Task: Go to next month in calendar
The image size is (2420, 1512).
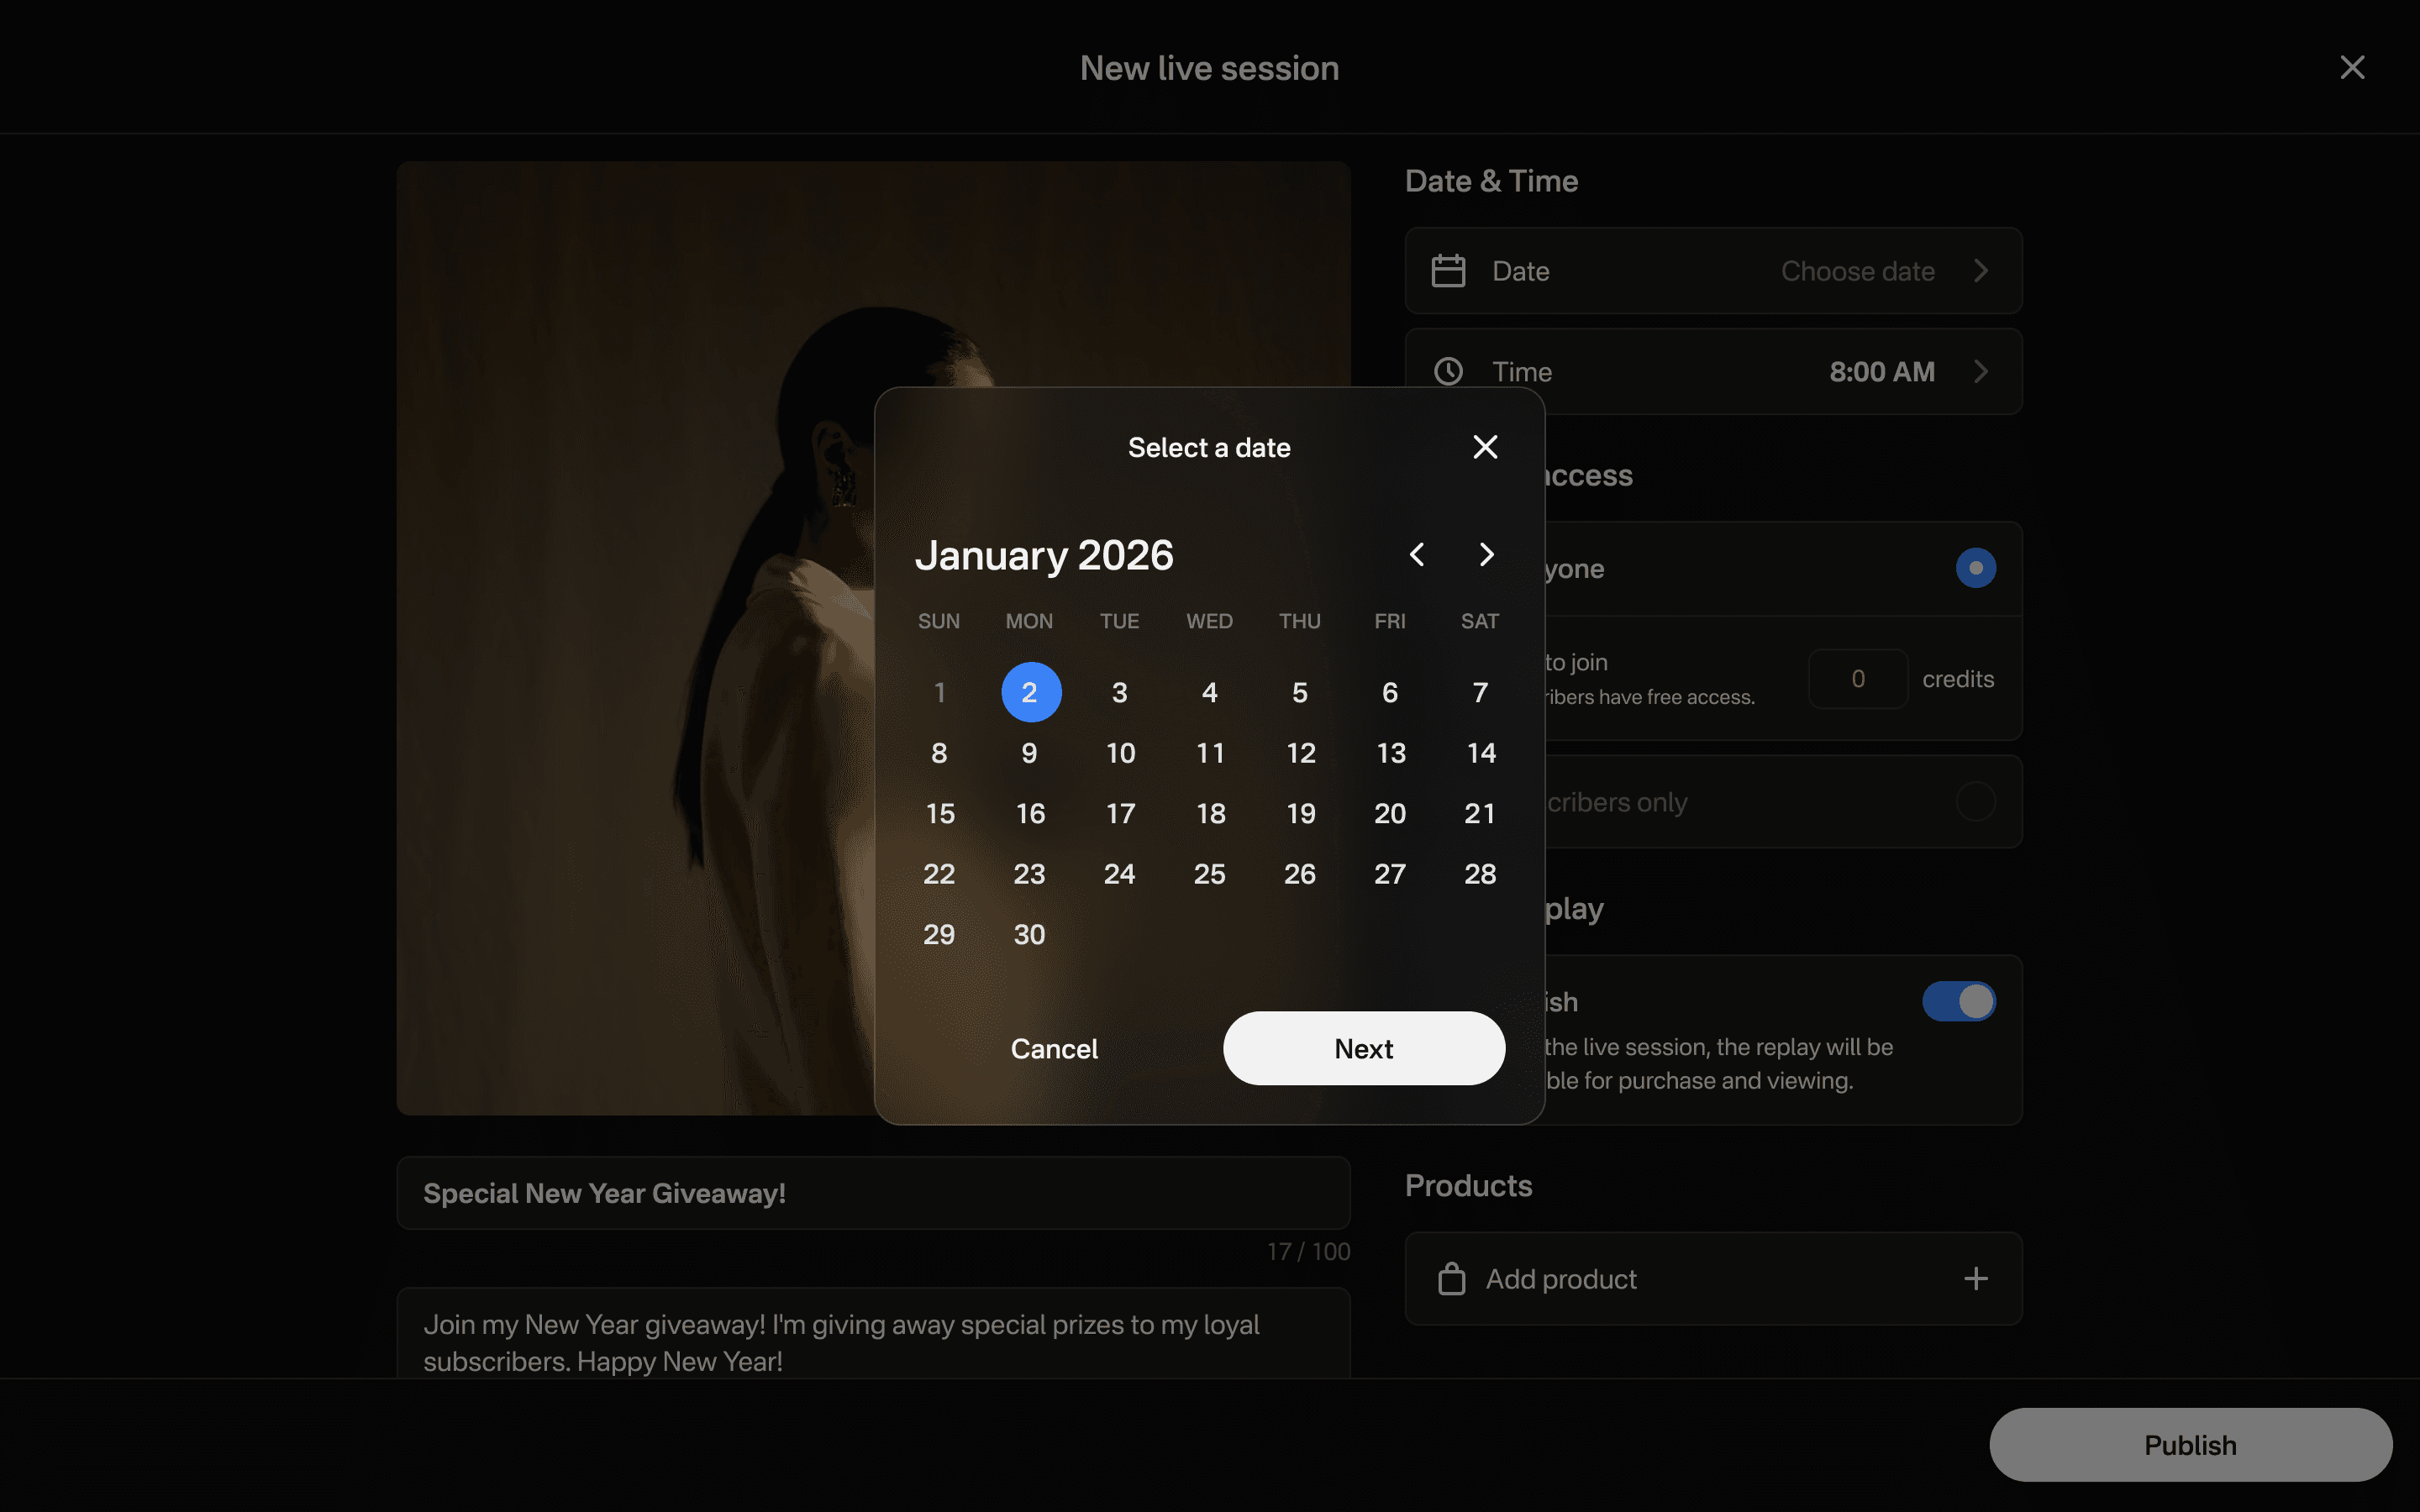Action: 1486,554
